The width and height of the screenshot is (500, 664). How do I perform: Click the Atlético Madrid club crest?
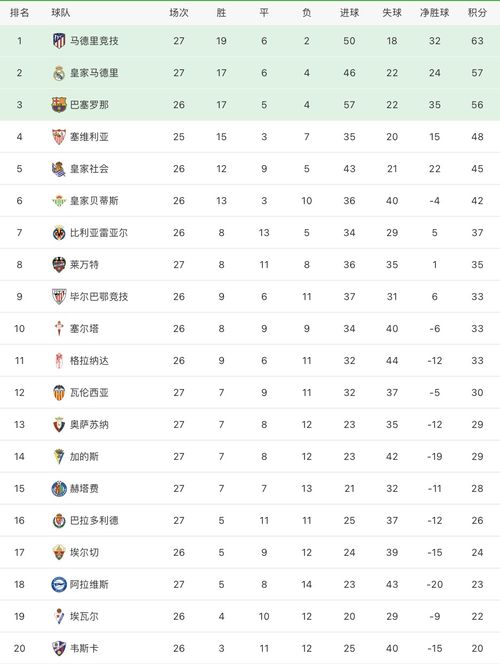tap(59, 41)
